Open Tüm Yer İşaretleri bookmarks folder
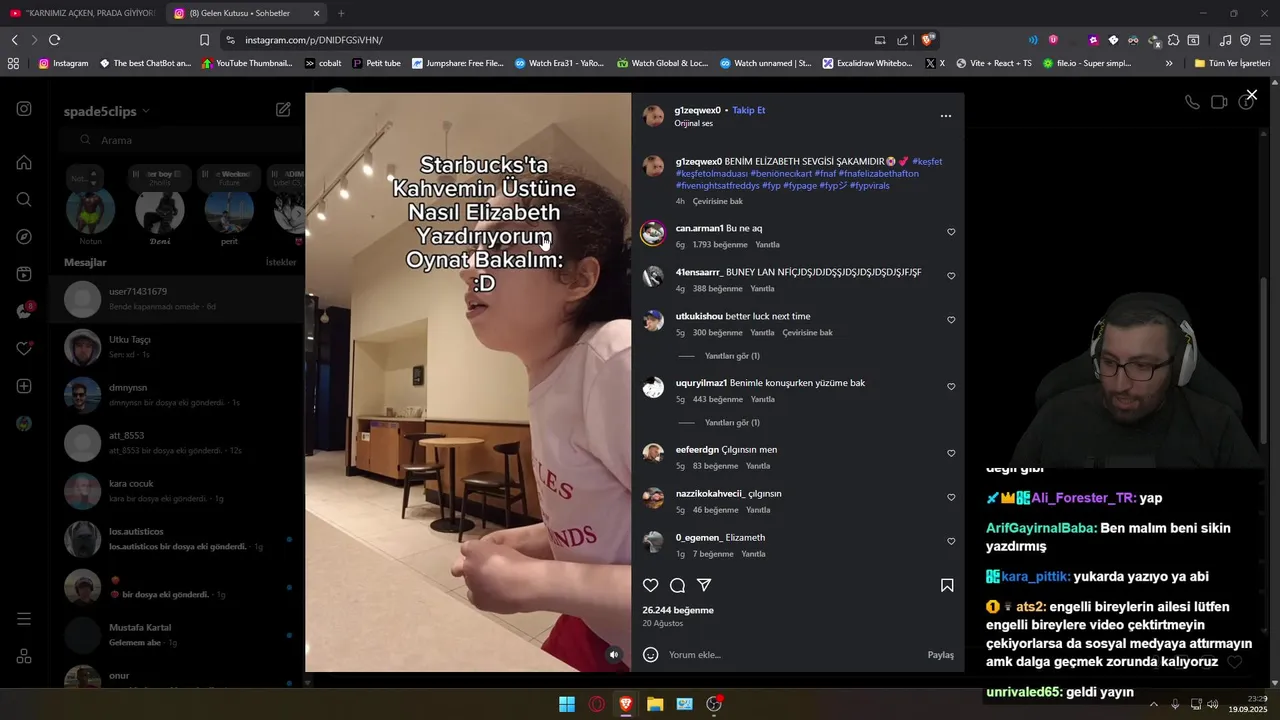This screenshot has height=720, width=1280. (x=1232, y=63)
